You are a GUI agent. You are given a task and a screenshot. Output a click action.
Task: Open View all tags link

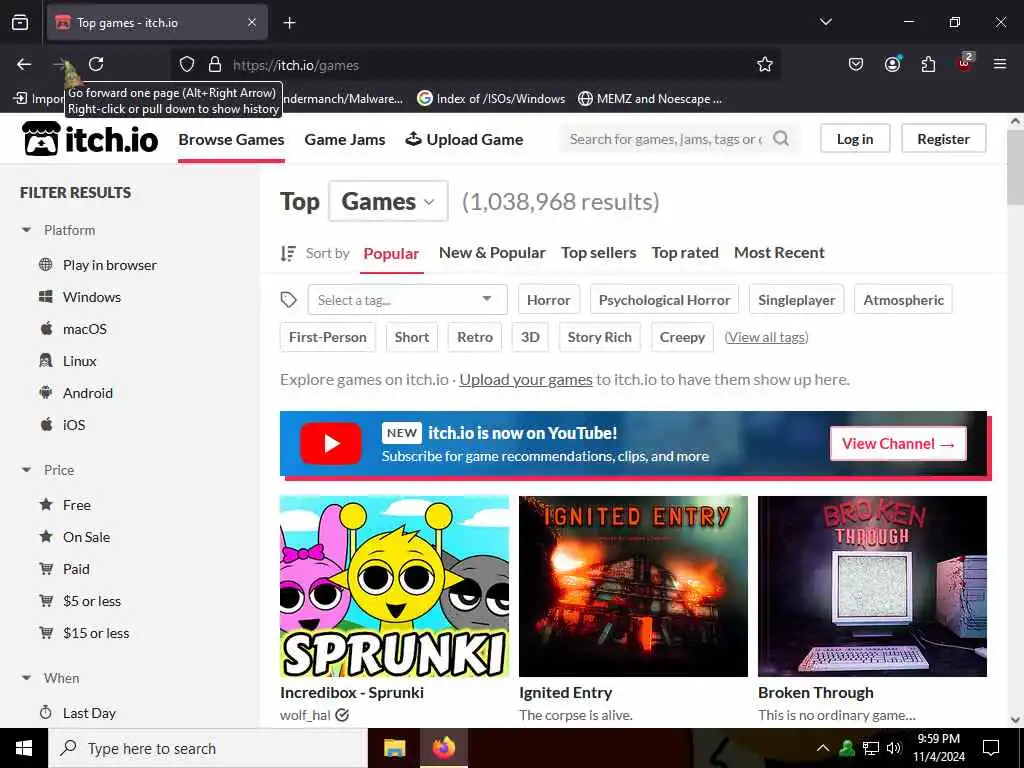[767, 337]
